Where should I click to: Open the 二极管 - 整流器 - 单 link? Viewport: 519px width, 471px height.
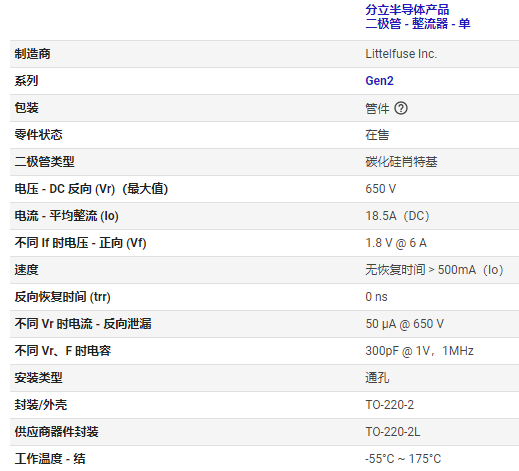point(418,24)
